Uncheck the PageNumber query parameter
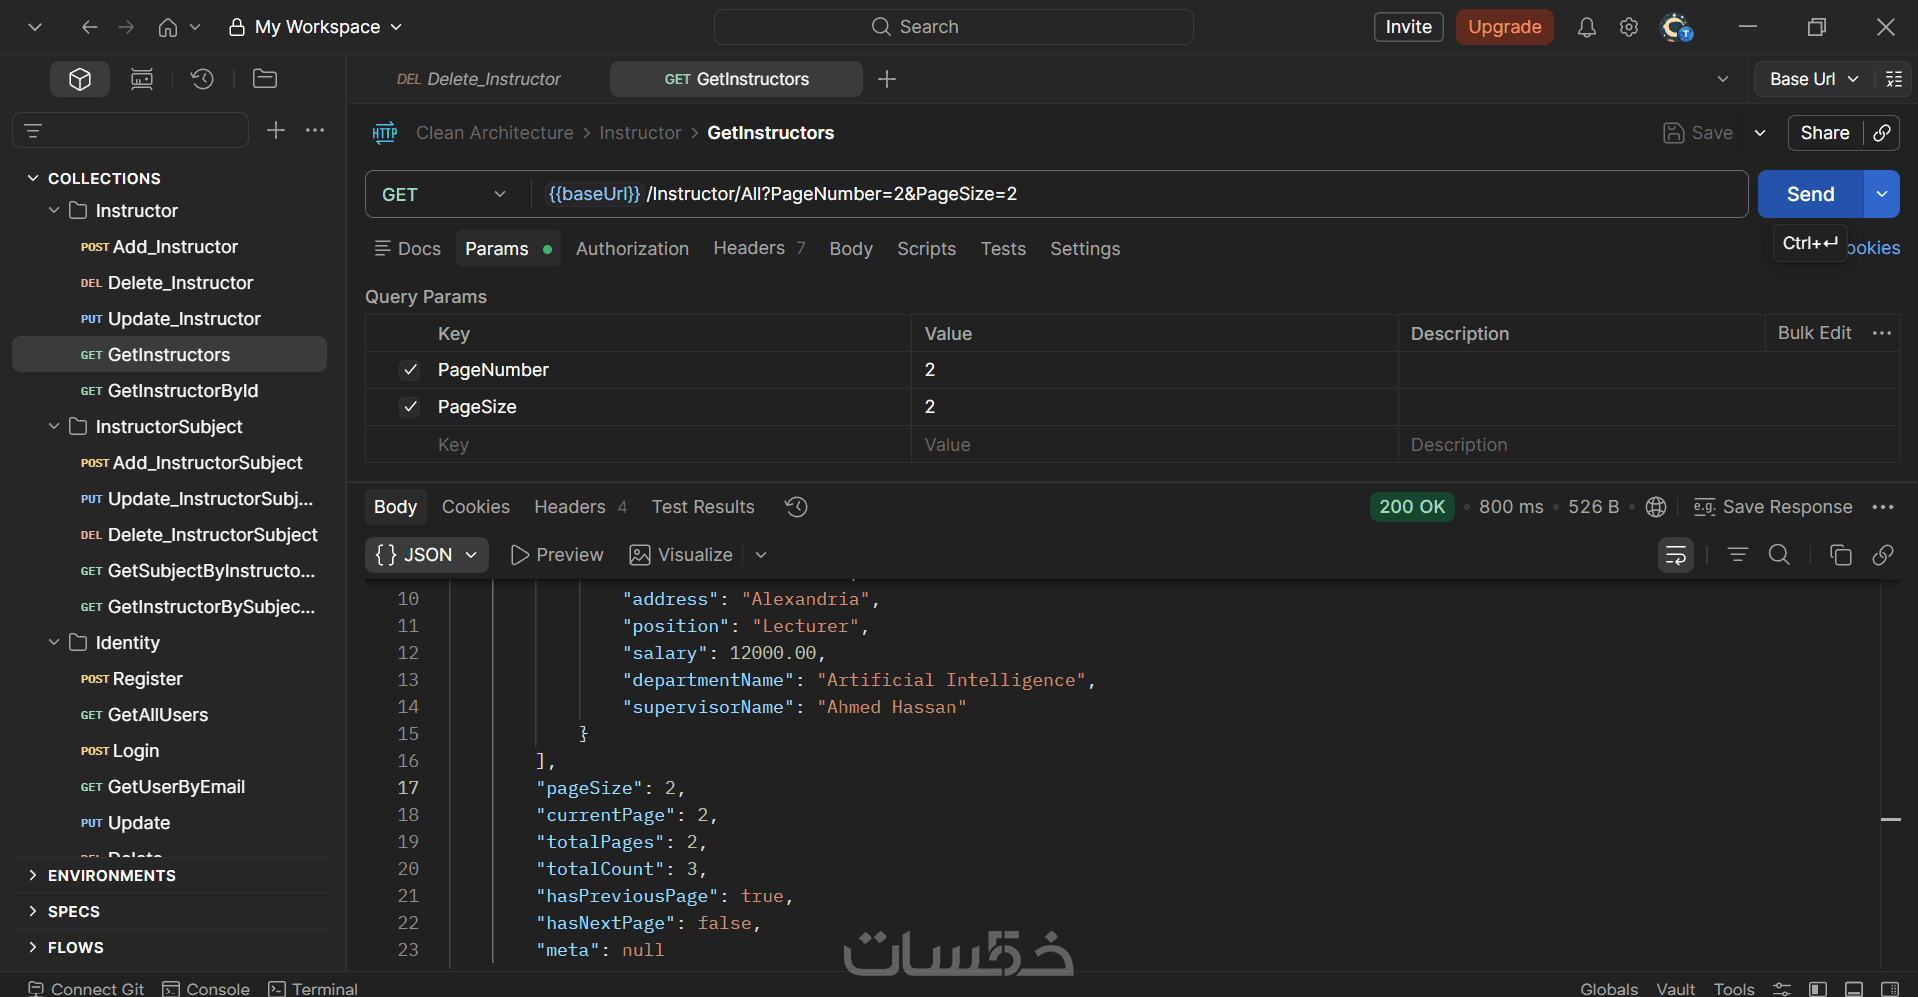The image size is (1918, 997). pyautogui.click(x=410, y=370)
